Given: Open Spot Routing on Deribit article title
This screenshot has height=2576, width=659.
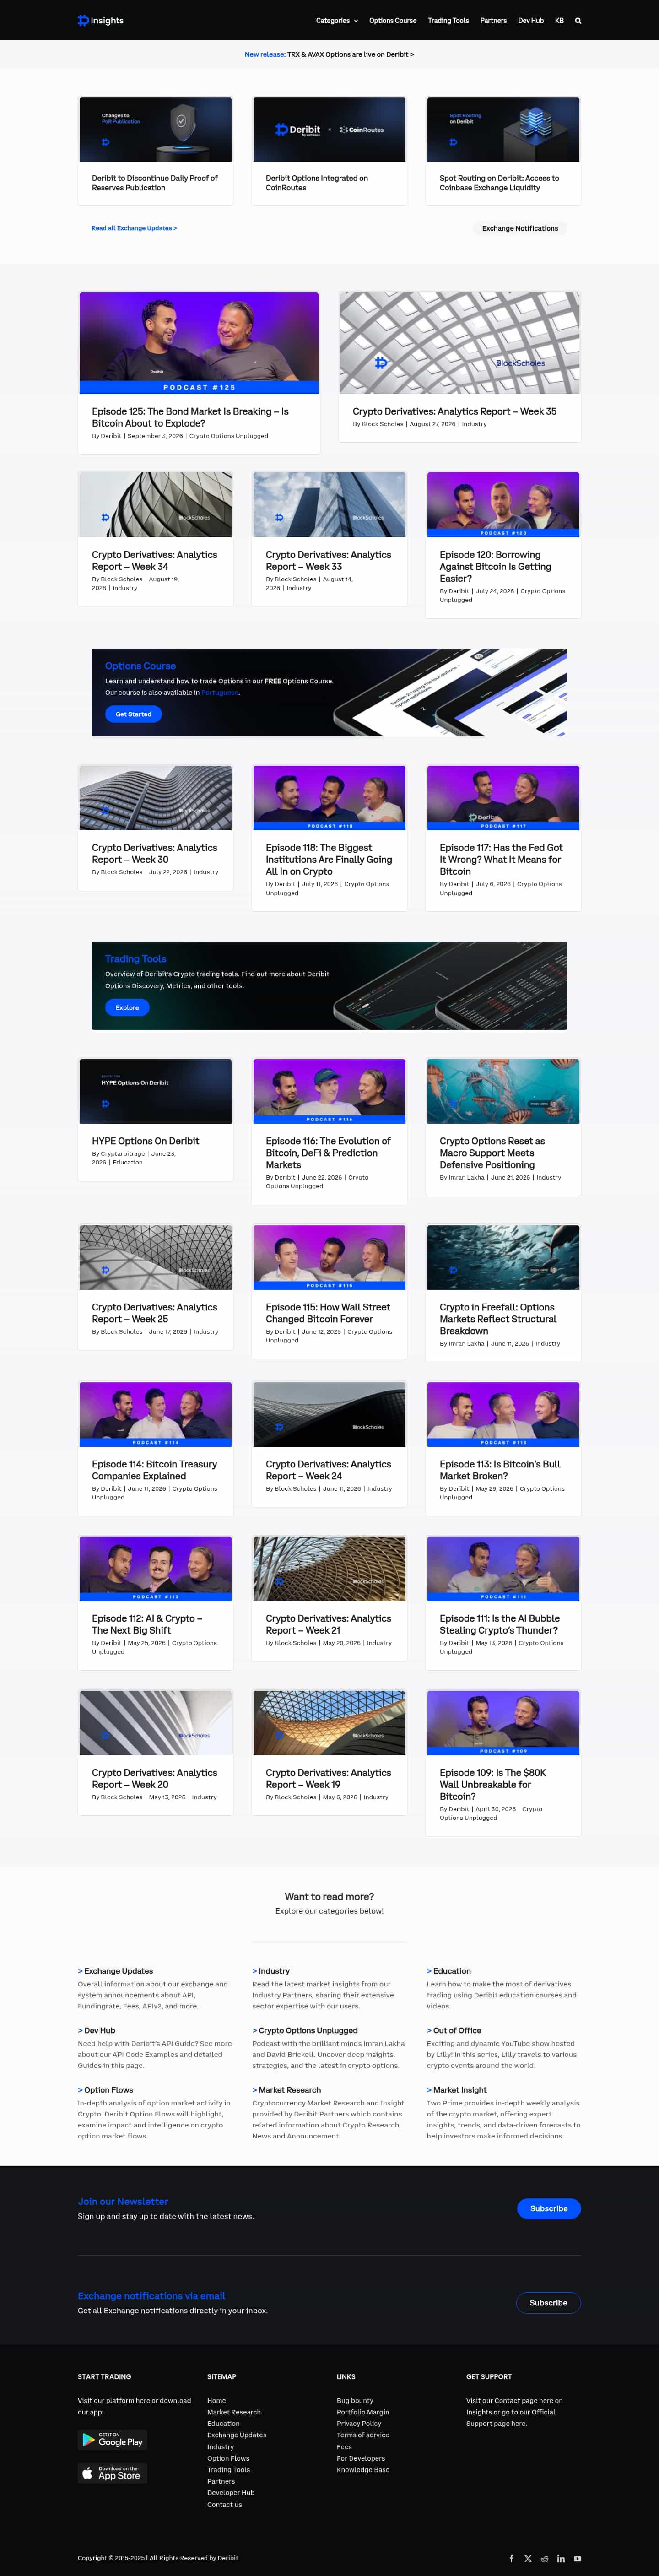Looking at the screenshot, I should tap(499, 183).
